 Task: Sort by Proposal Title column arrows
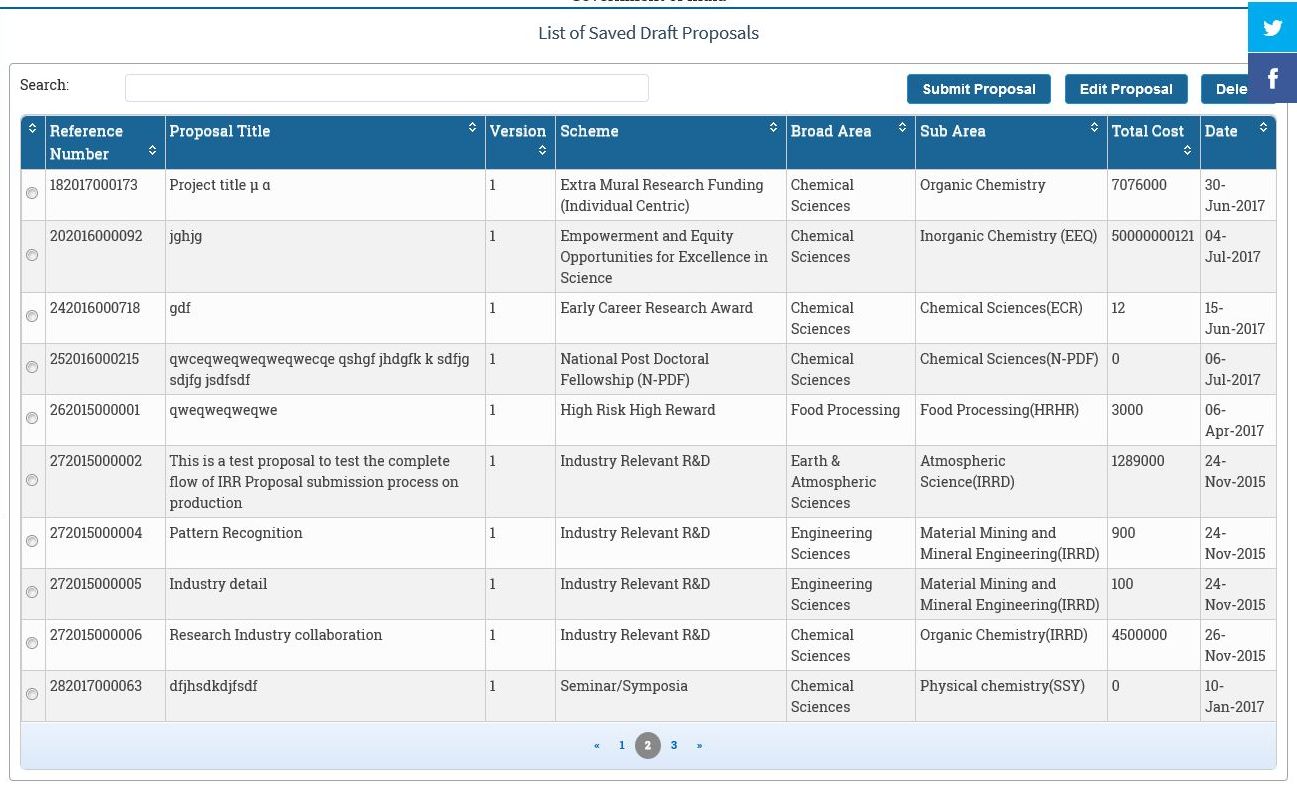pyautogui.click(x=472, y=128)
